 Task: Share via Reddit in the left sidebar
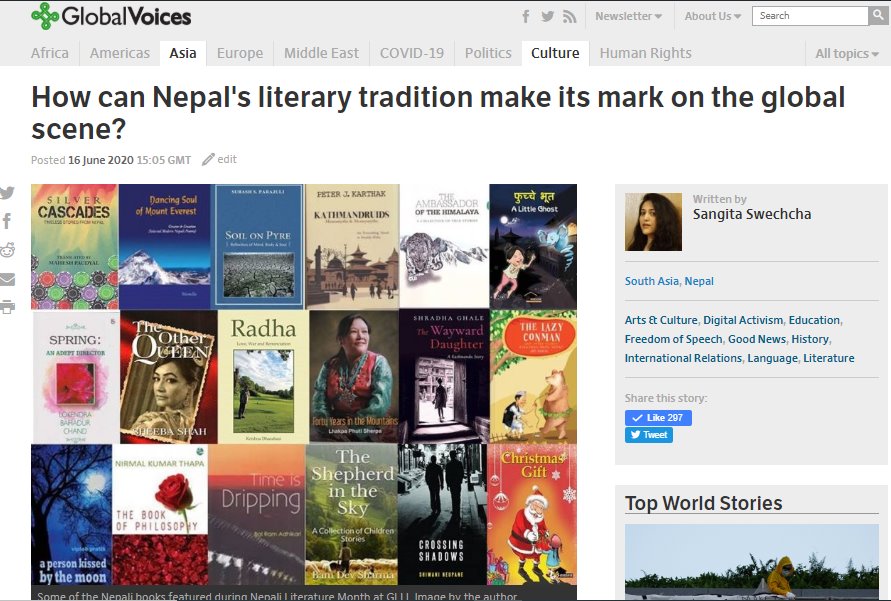pos(7,250)
